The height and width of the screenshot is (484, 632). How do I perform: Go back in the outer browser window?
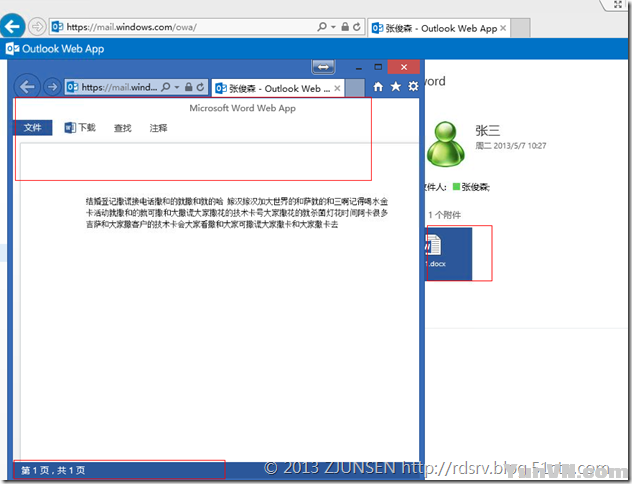point(12,27)
